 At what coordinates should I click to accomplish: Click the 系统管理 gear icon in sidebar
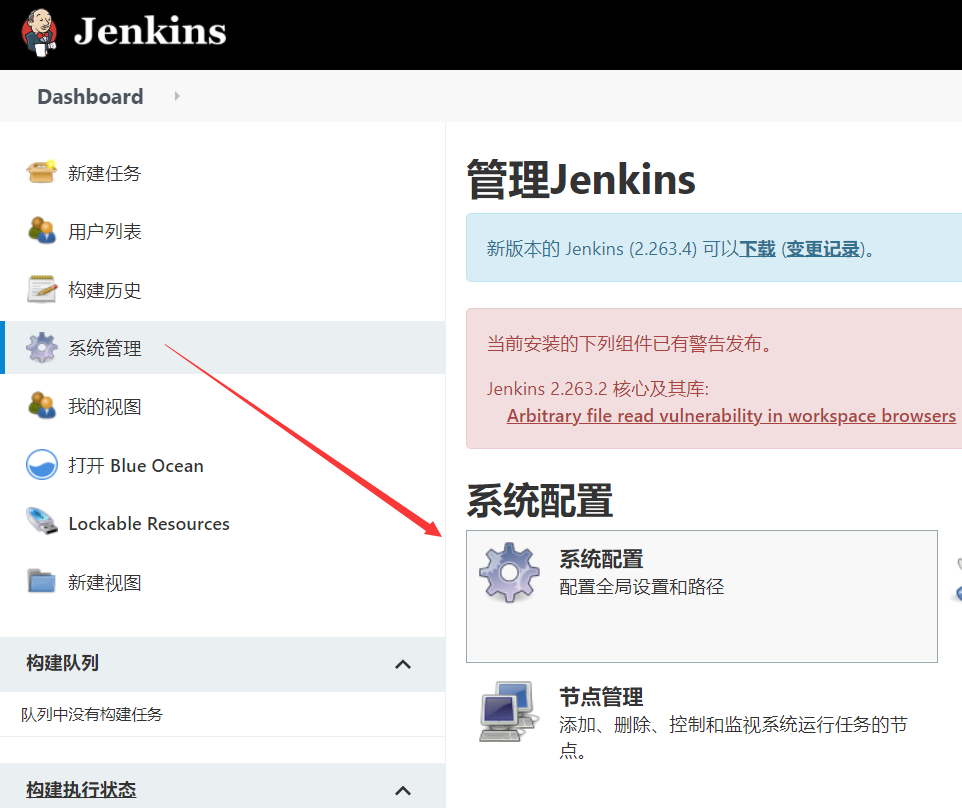point(42,347)
